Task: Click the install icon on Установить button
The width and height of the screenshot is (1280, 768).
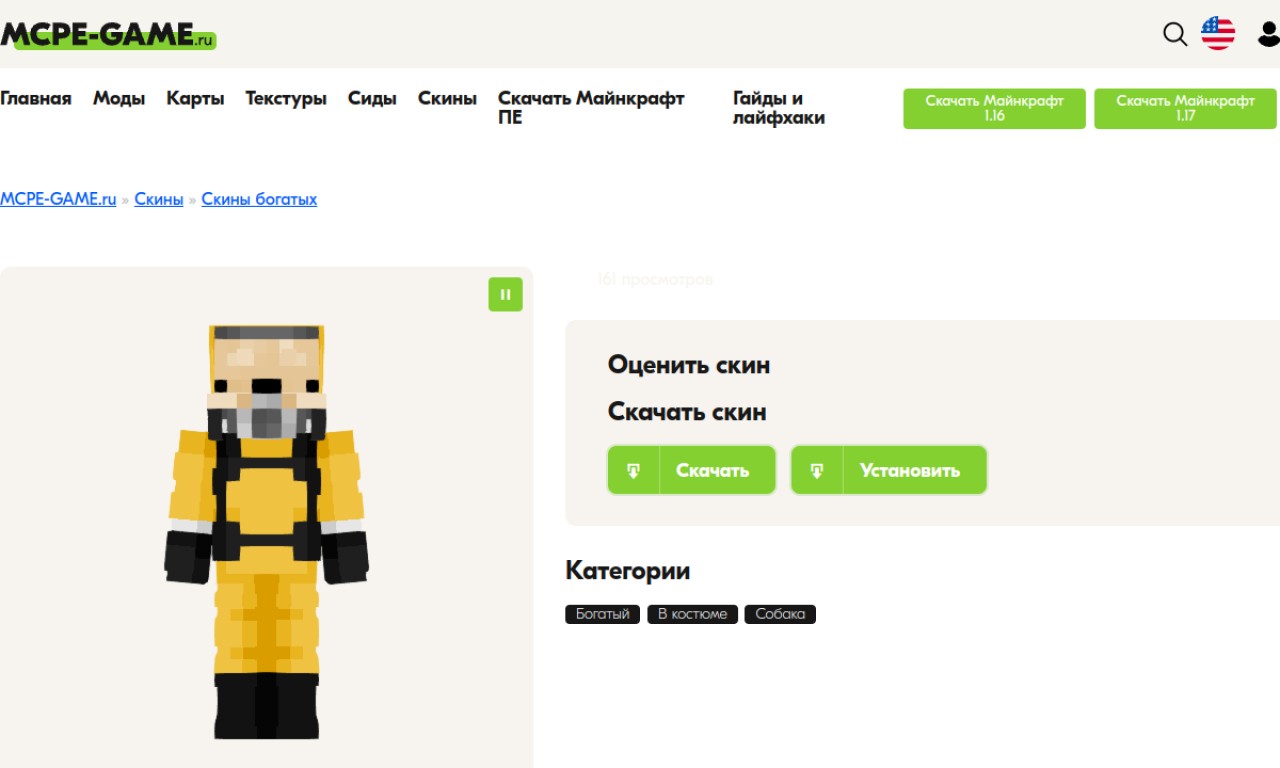Action: pos(817,470)
